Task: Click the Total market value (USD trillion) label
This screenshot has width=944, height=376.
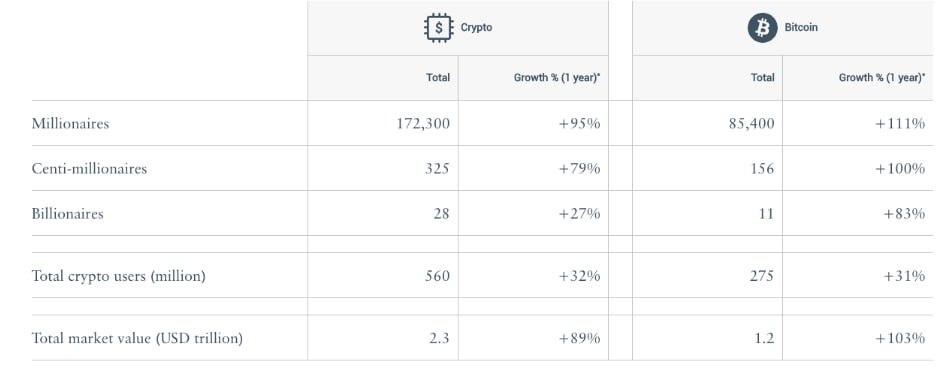Action: pos(137,339)
